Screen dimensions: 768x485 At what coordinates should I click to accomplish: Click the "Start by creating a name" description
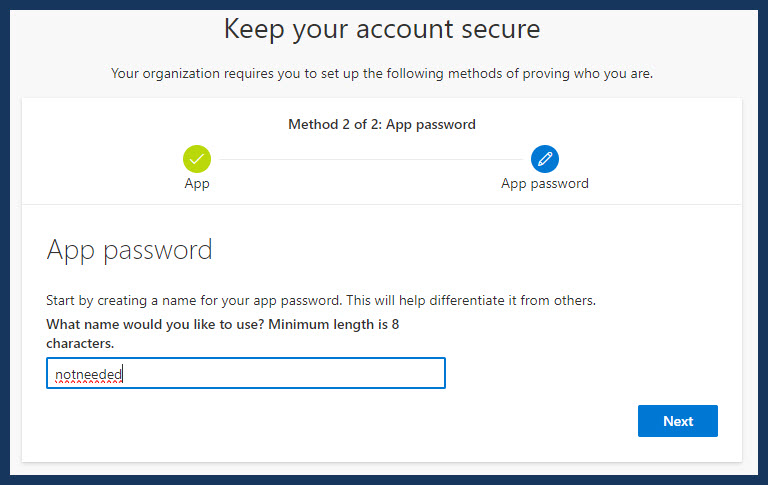[194, 300]
